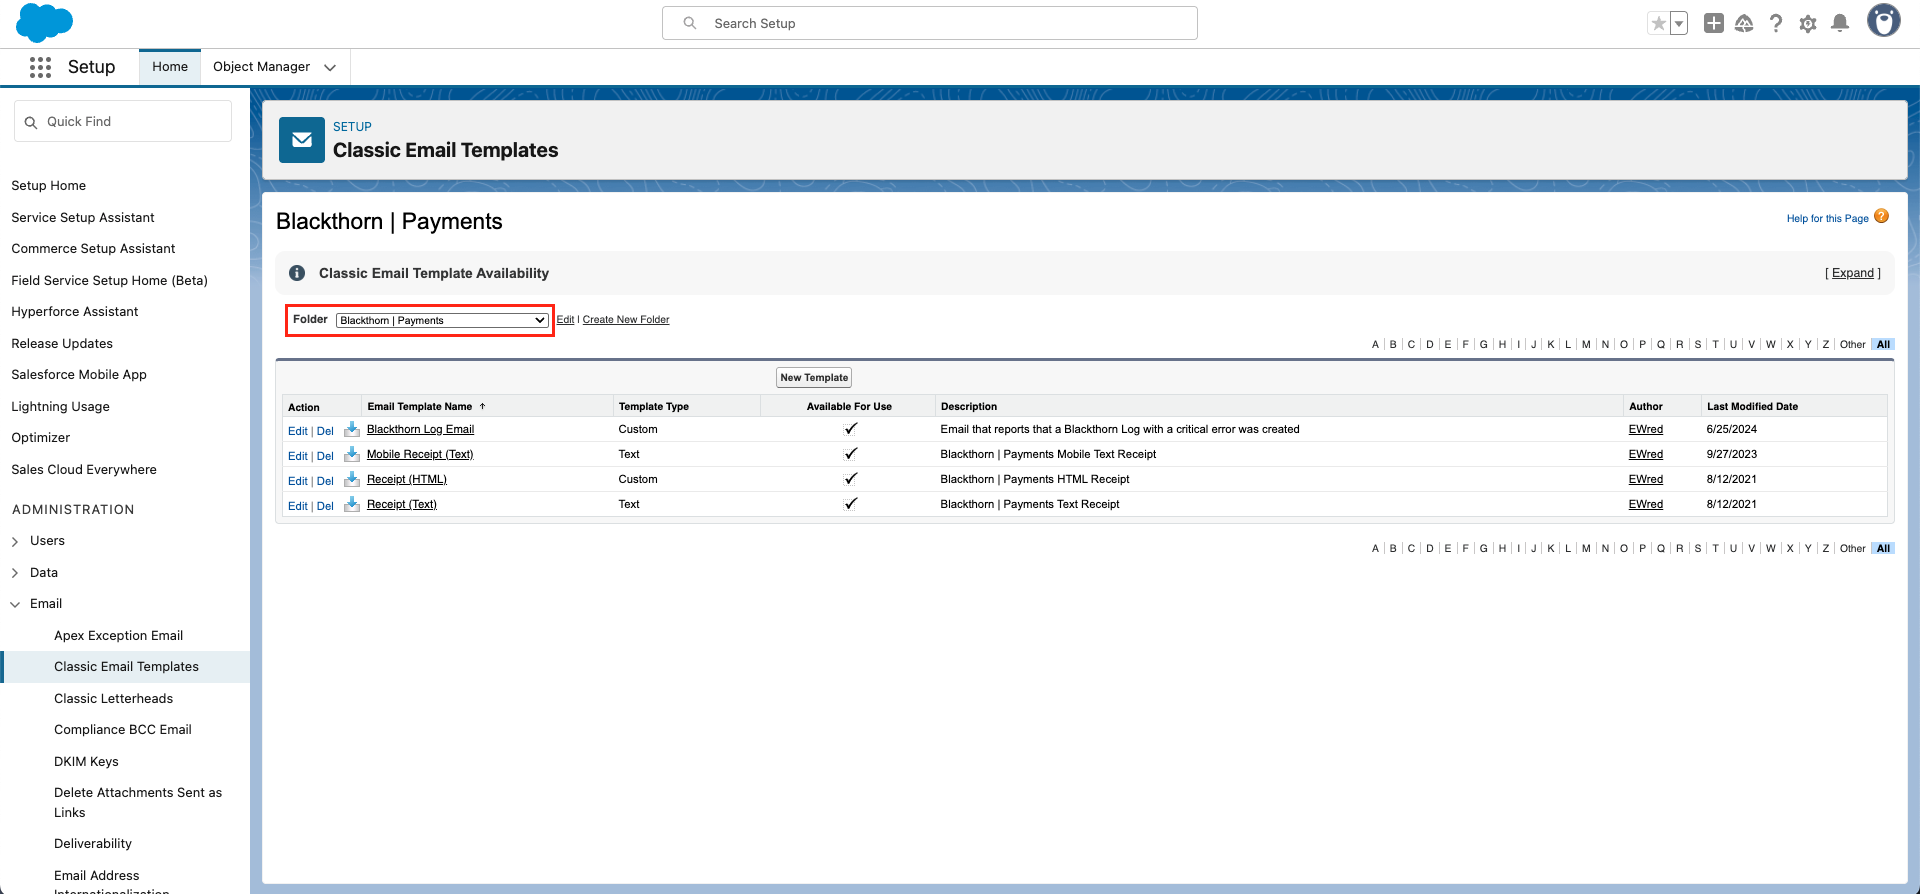Open Compliance BCC Email item
Screen dimensions: 1920x894
click(123, 730)
